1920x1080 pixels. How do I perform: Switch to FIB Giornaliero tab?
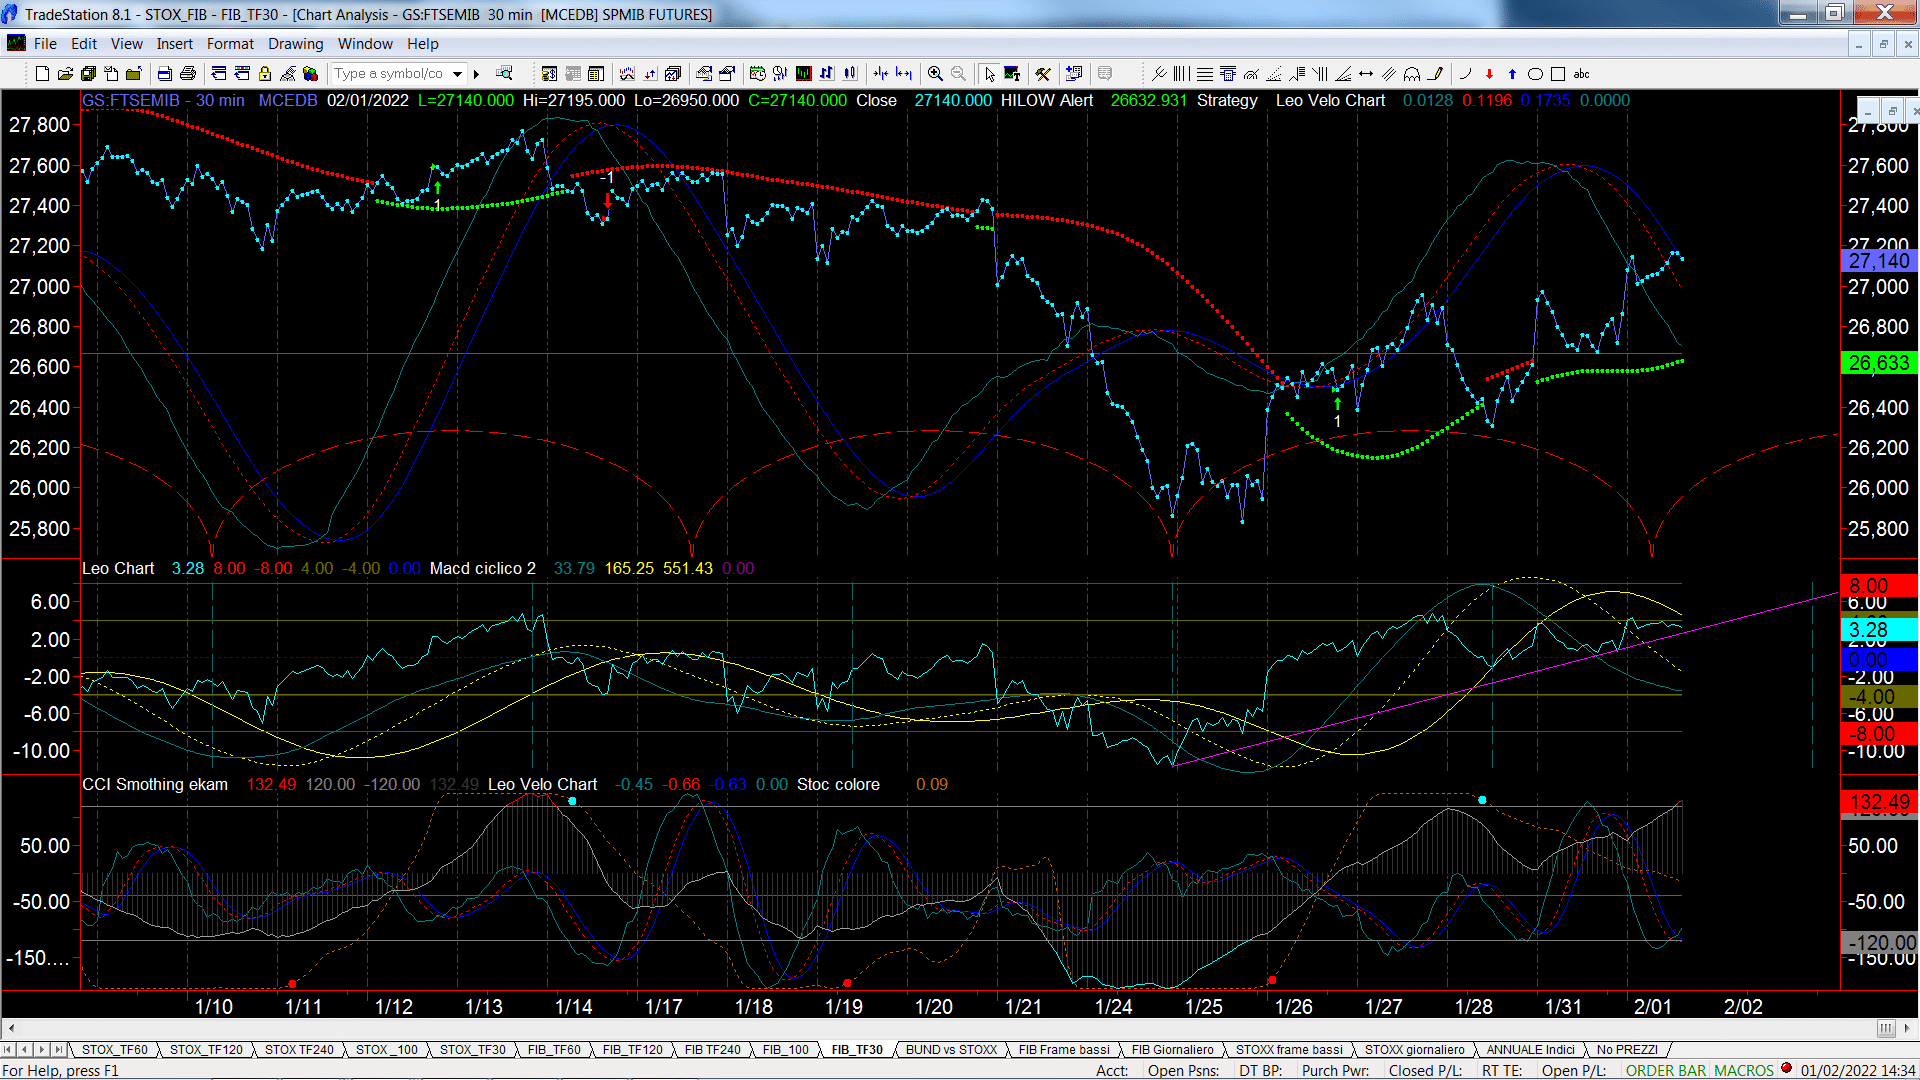(1173, 1050)
